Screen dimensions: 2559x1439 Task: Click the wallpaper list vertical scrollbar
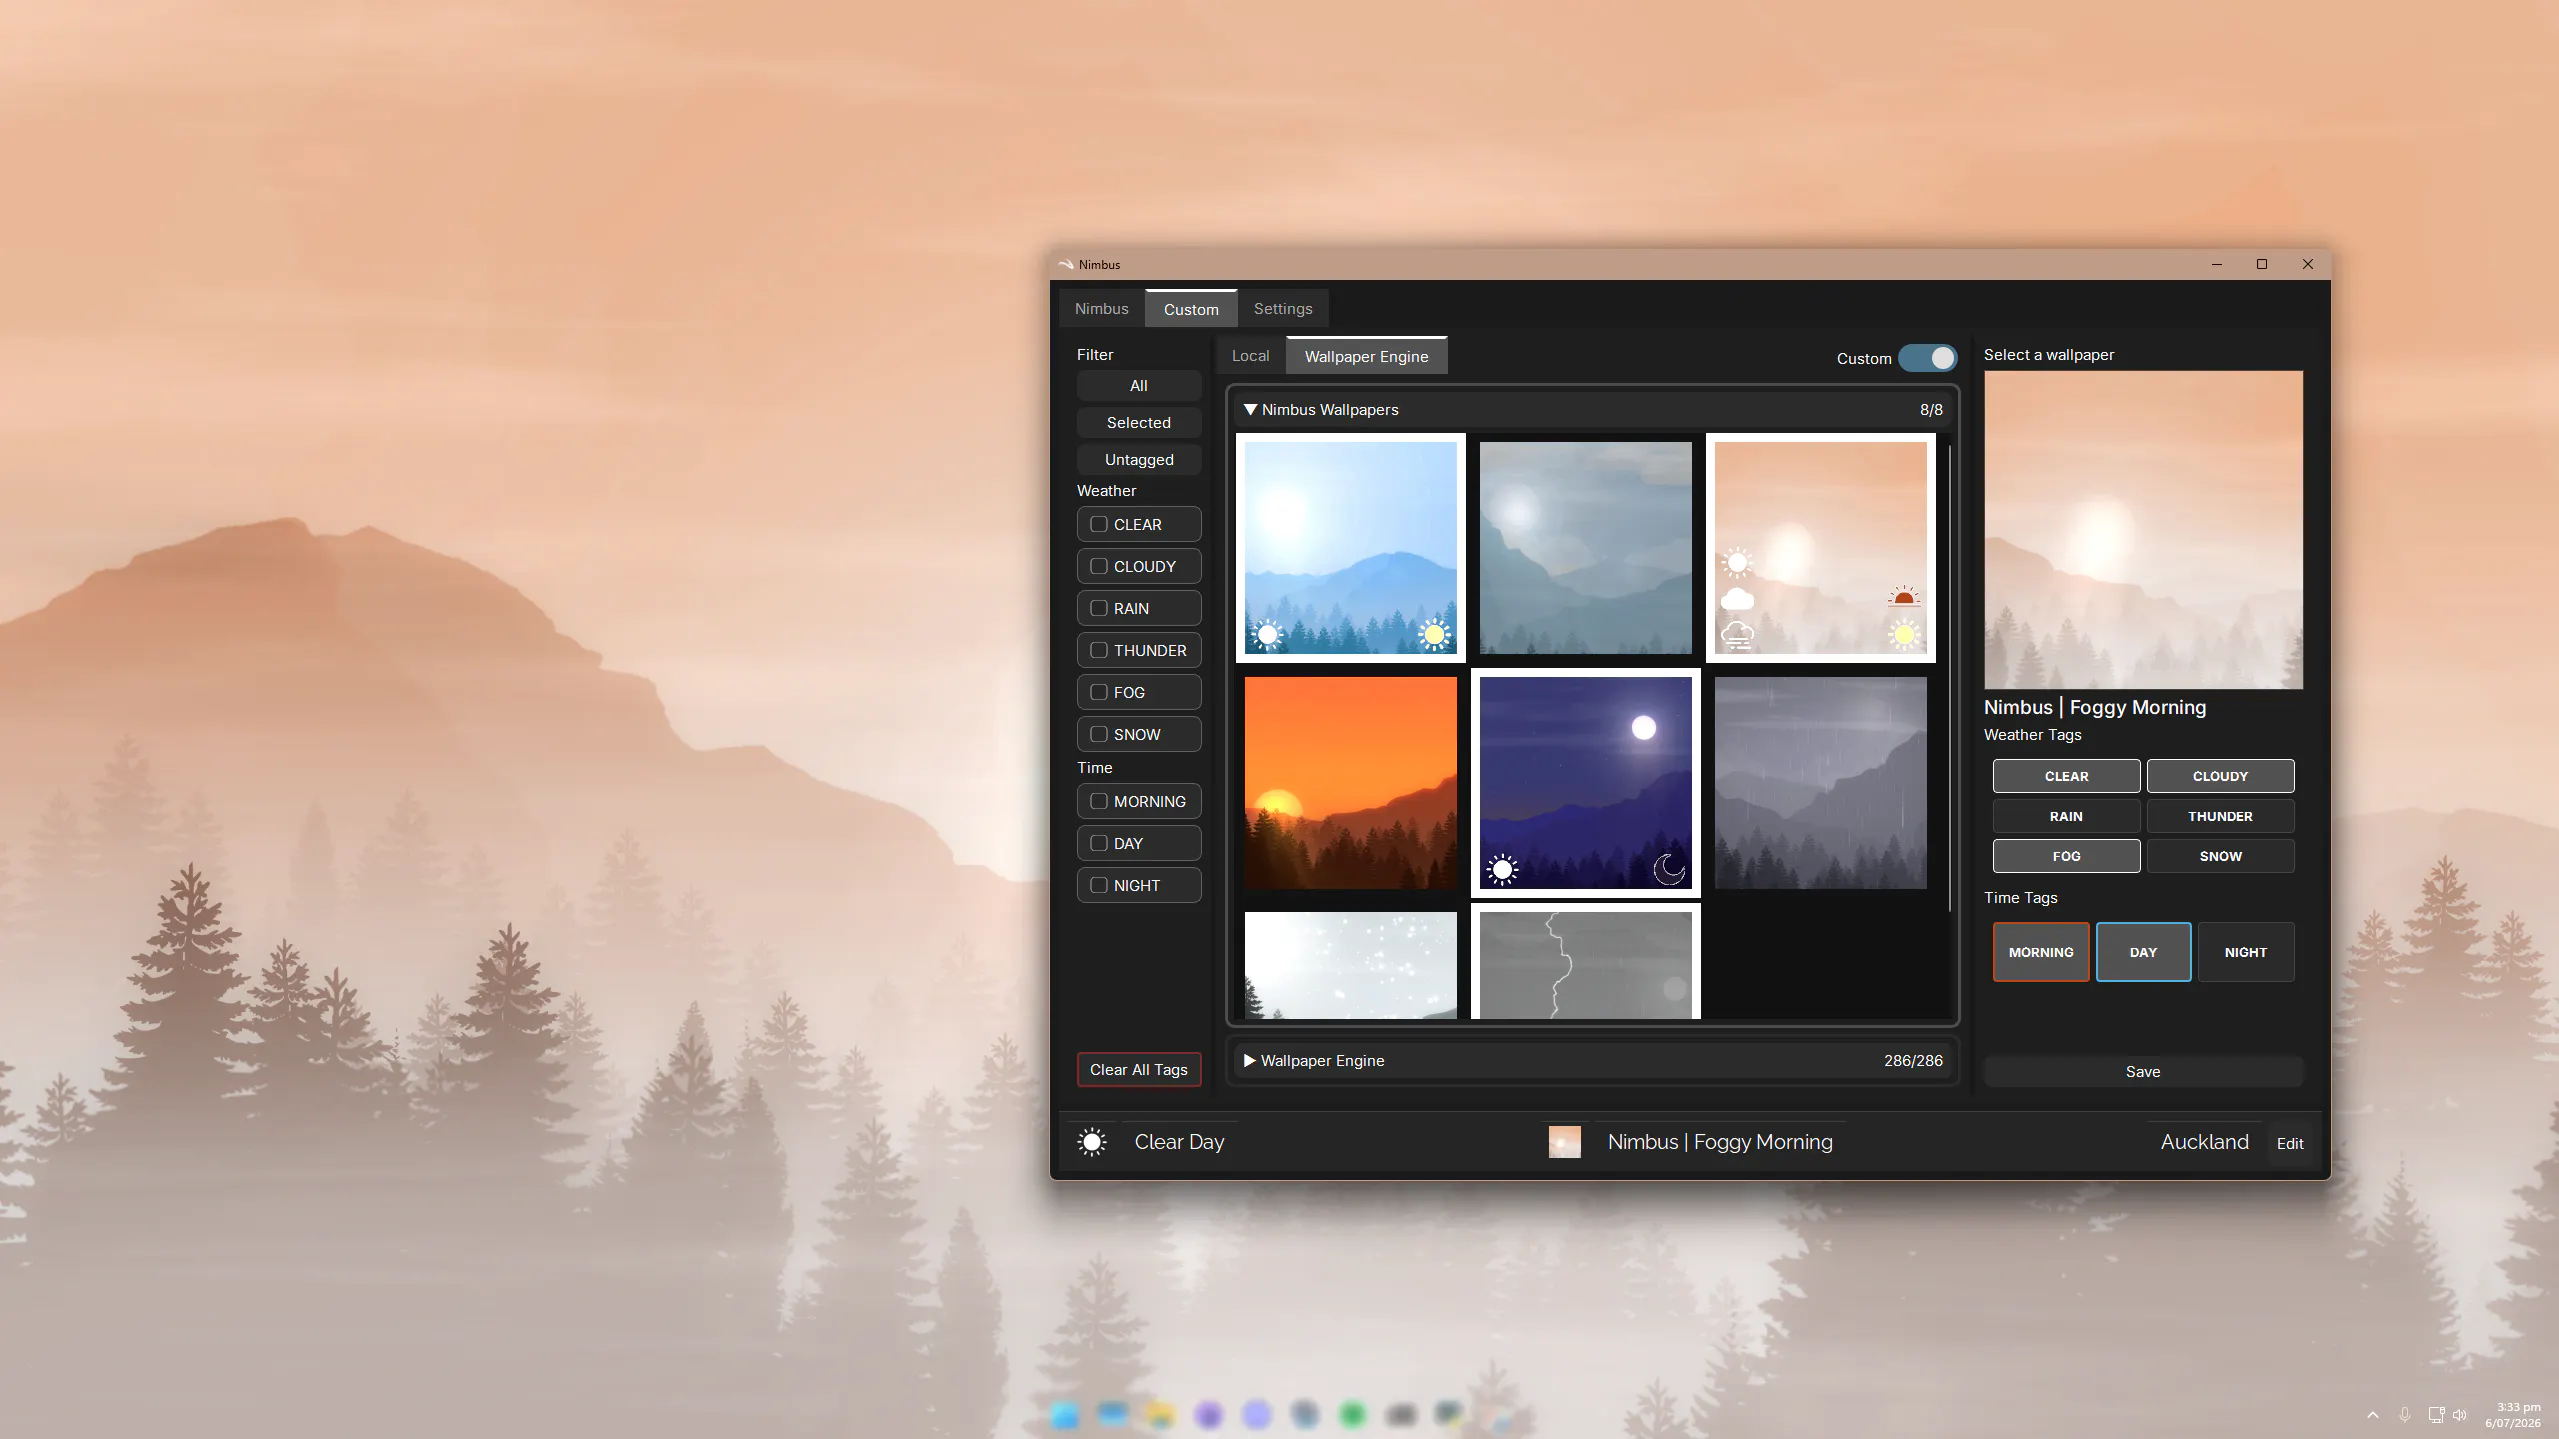point(1949,678)
